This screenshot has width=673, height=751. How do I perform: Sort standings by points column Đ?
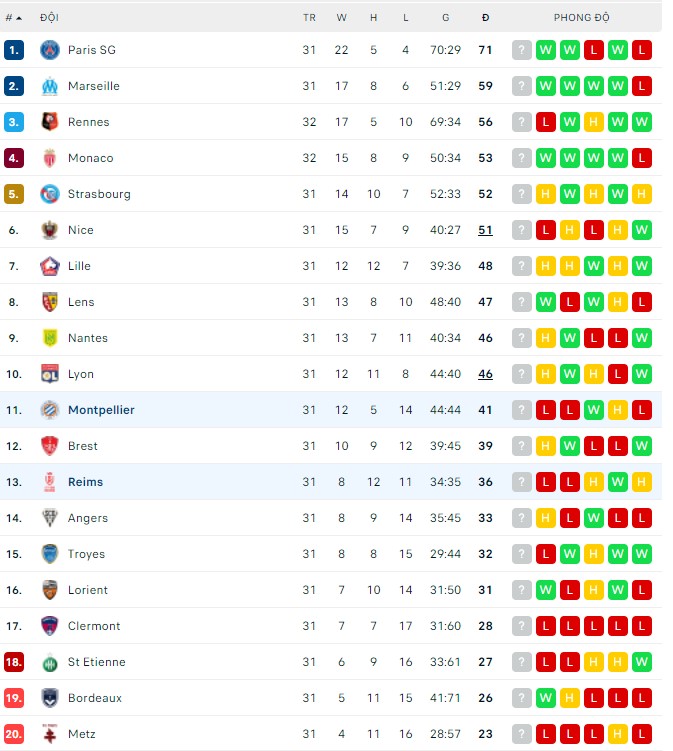coord(485,18)
